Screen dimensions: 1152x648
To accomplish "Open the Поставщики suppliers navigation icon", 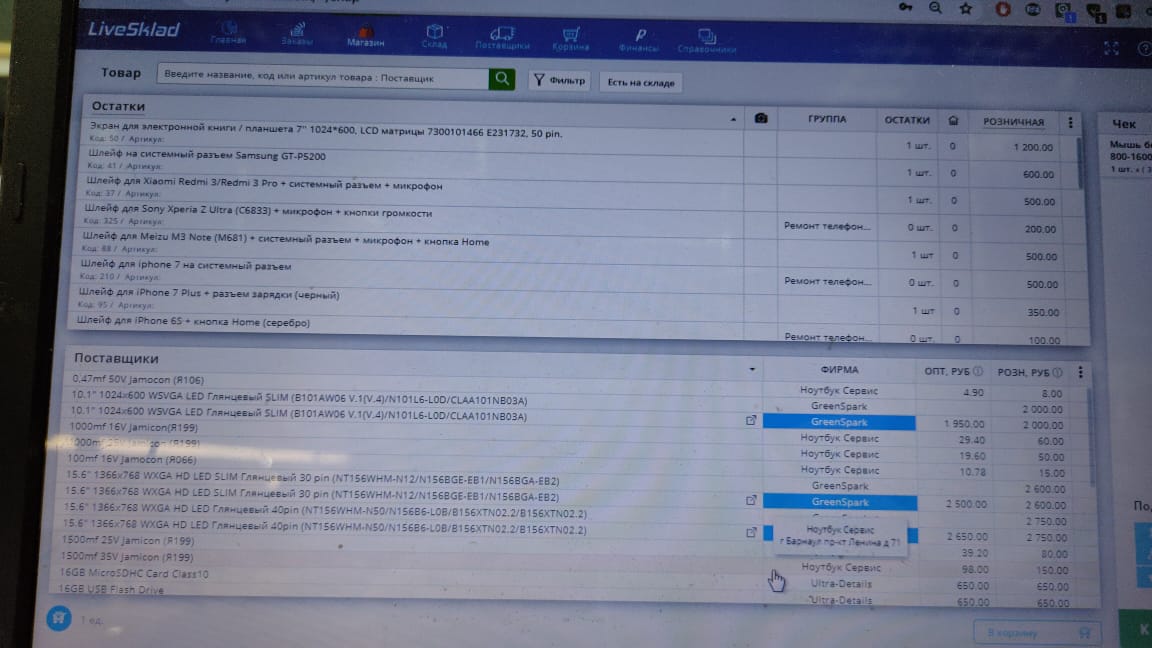I will coord(502,38).
